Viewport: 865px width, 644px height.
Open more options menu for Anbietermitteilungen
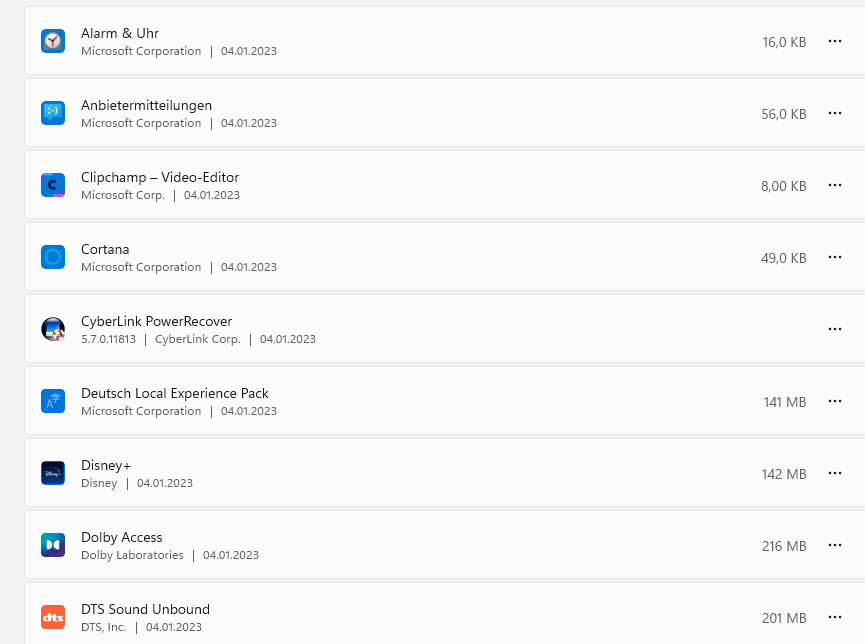click(x=835, y=113)
